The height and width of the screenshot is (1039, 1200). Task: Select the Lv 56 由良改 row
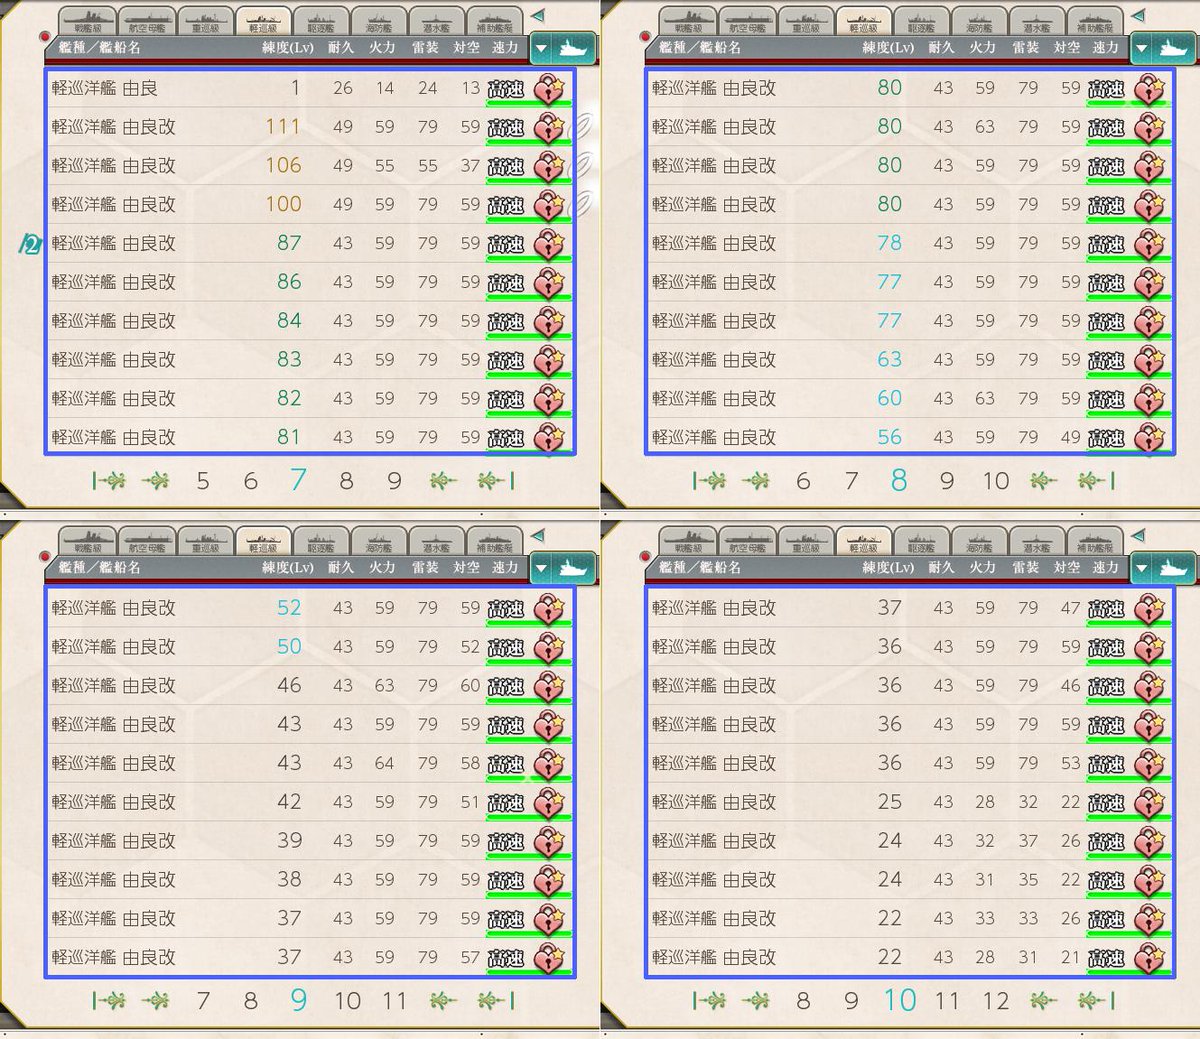click(910, 437)
